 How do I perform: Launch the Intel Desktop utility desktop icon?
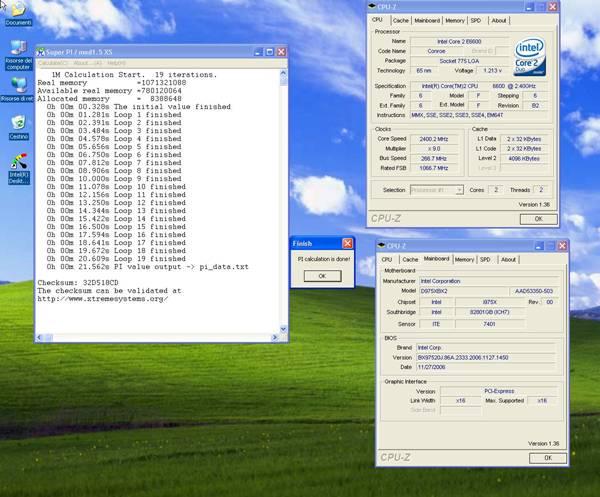pyautogui.click(x=18, y=163)
